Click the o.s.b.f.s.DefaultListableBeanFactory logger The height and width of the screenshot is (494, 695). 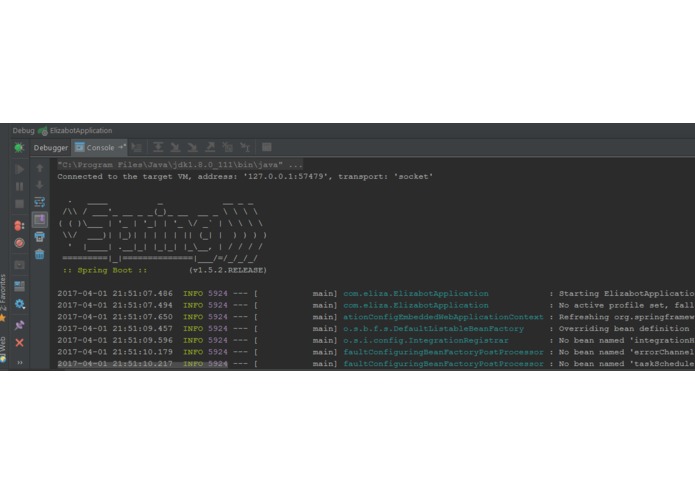click(x=433, y=329)
